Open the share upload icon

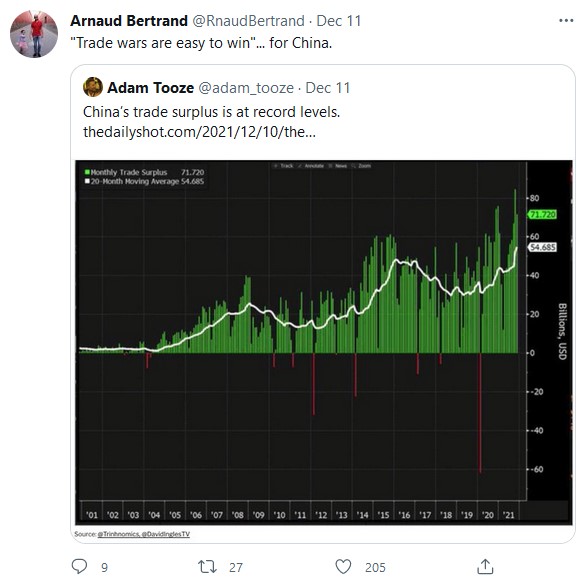[x=485, y=566]
